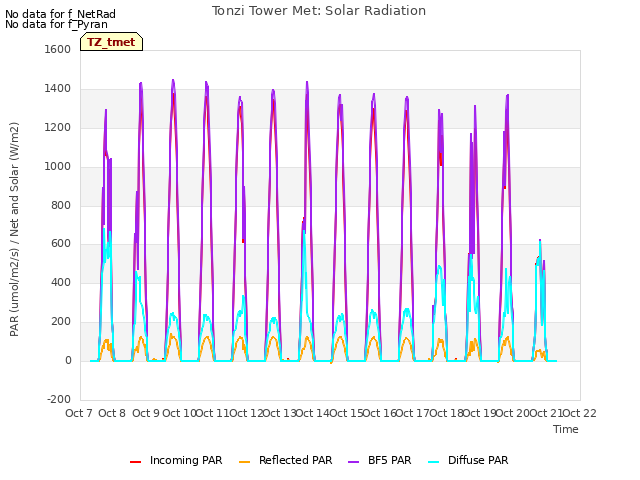Click the 1200 y-axis tick label
Image resolution: width=640 pixels, height=480 pixels.
pyautogui.click(x=58, y=128)
